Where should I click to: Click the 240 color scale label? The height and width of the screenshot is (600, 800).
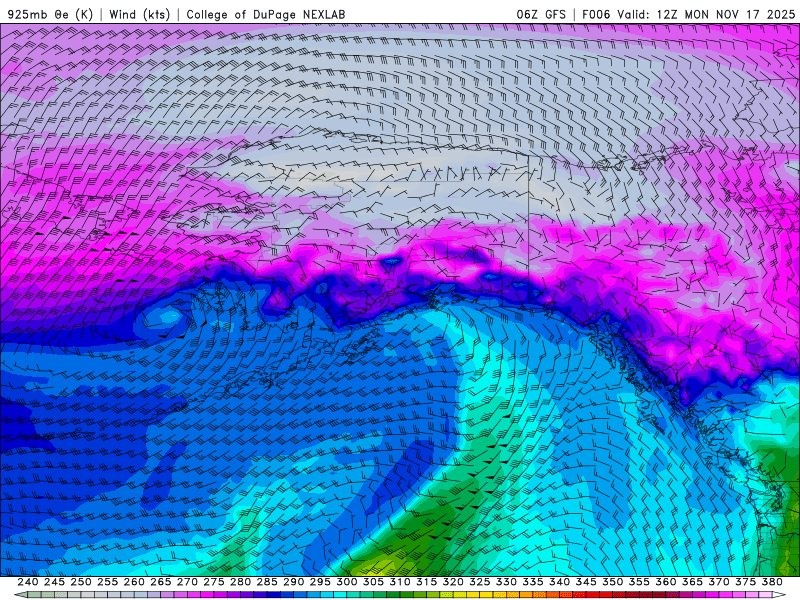pos(28,582)
